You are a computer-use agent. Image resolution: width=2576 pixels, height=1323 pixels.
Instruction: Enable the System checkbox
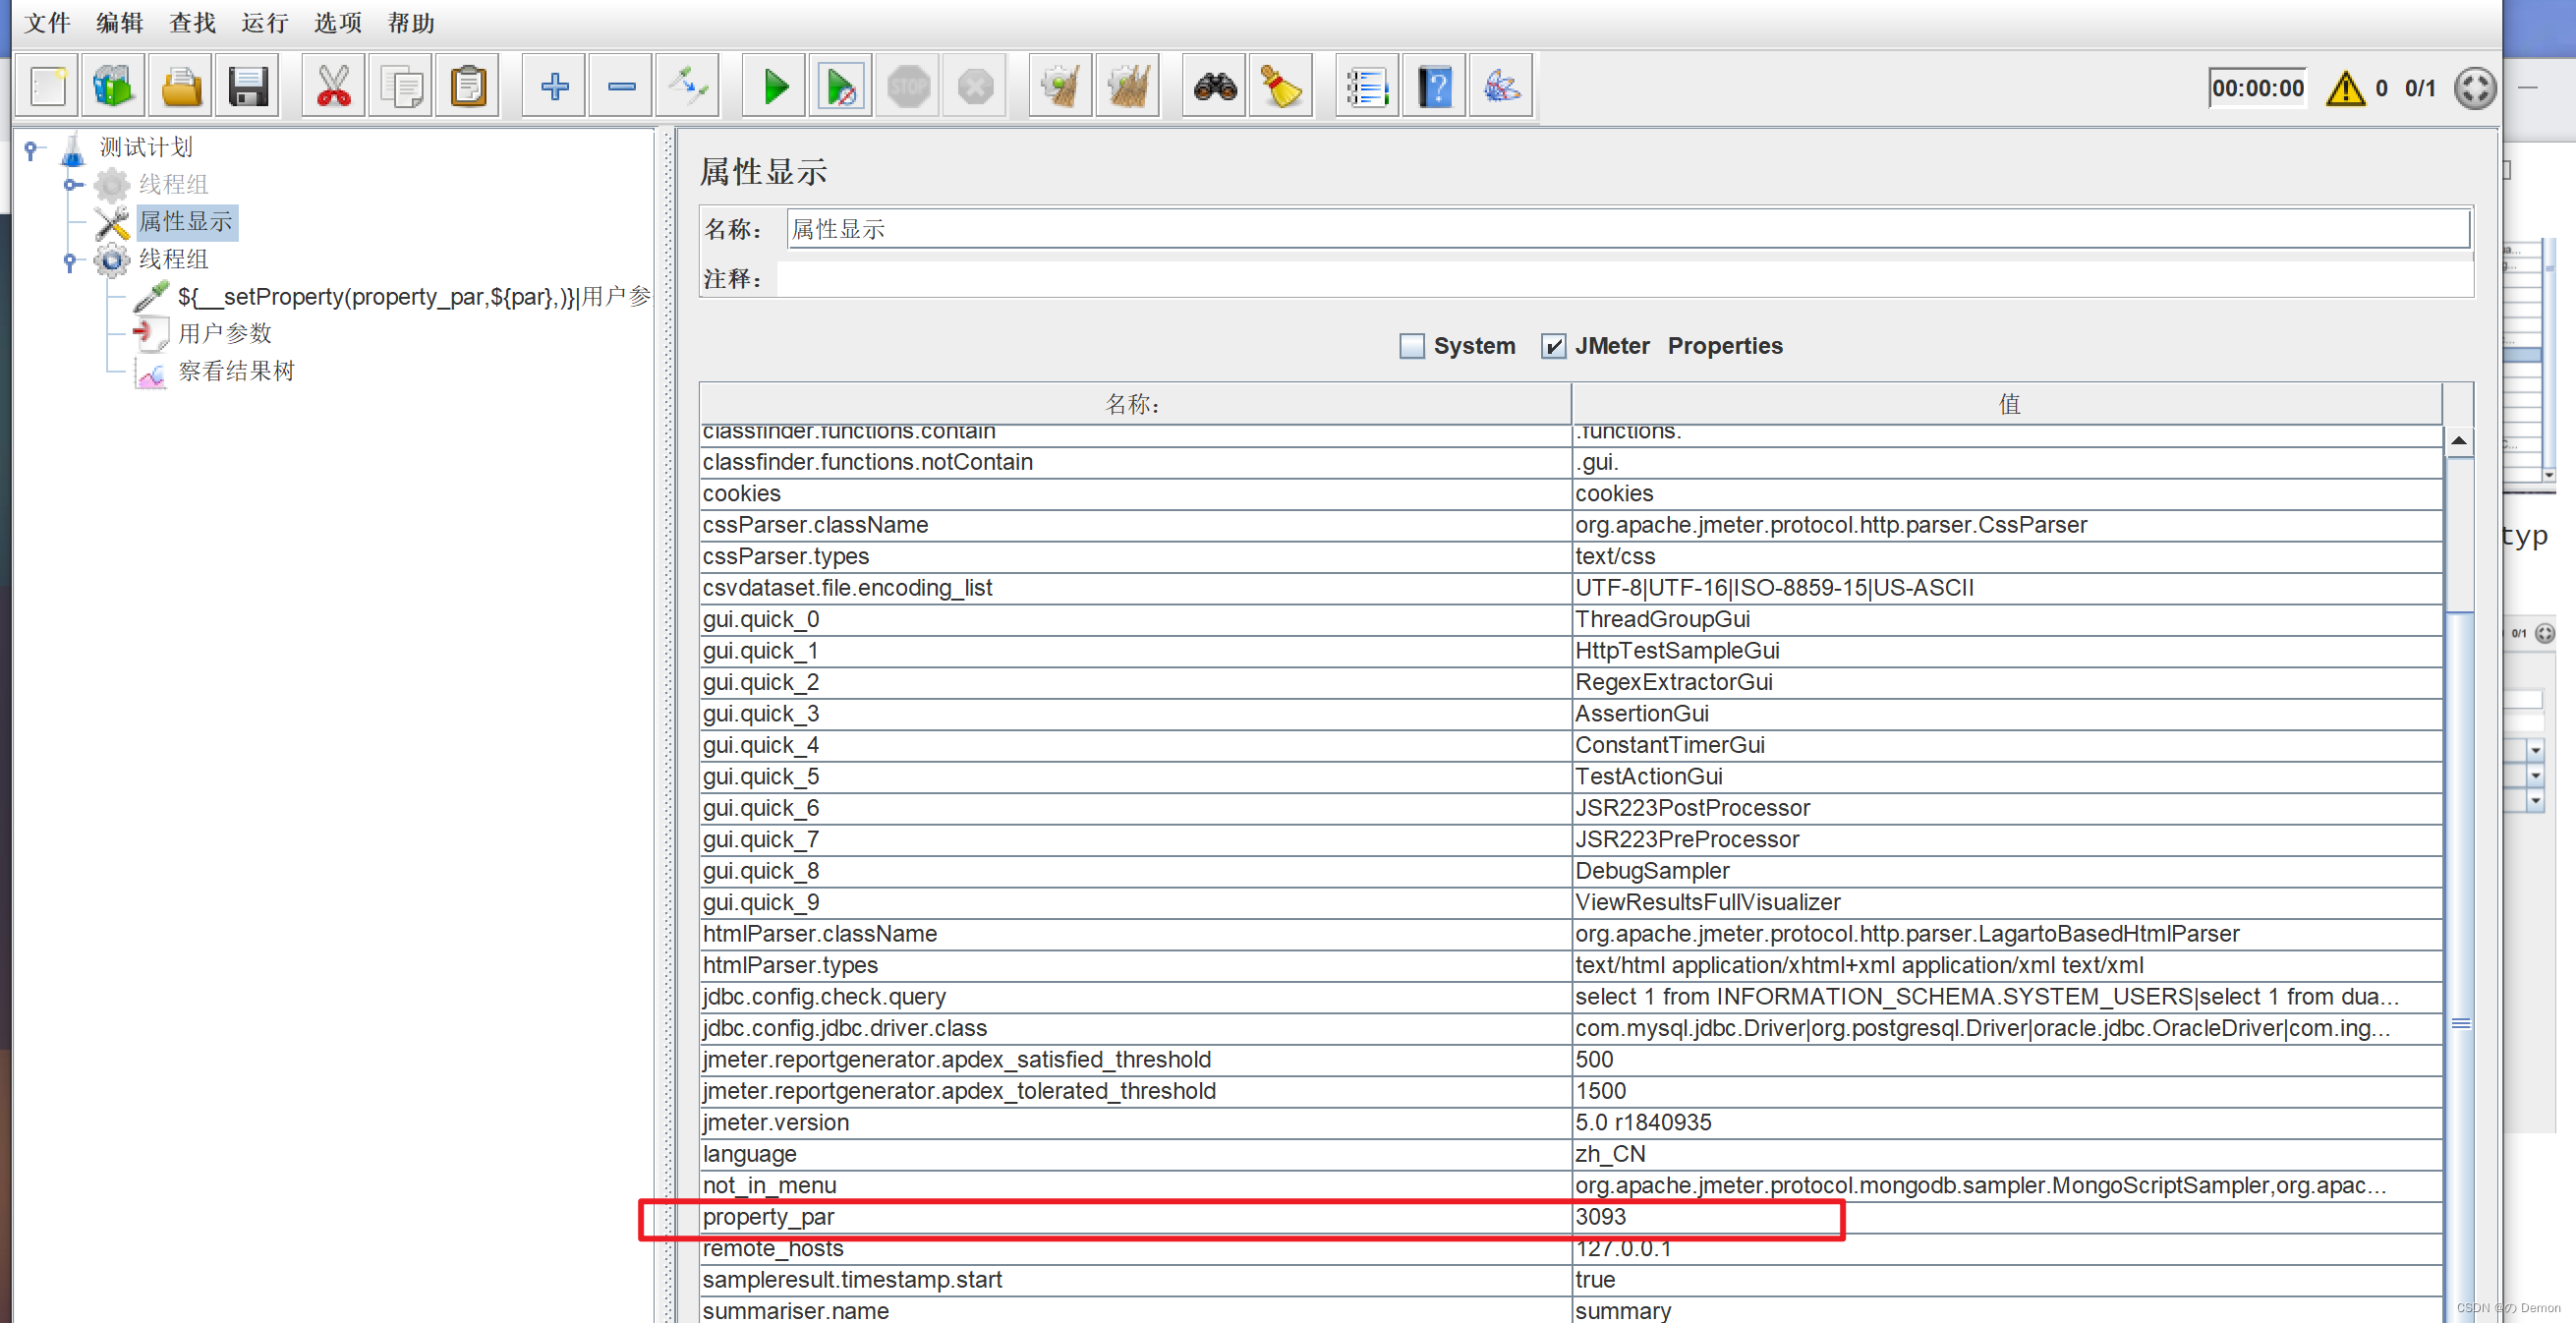(1411, 346)
